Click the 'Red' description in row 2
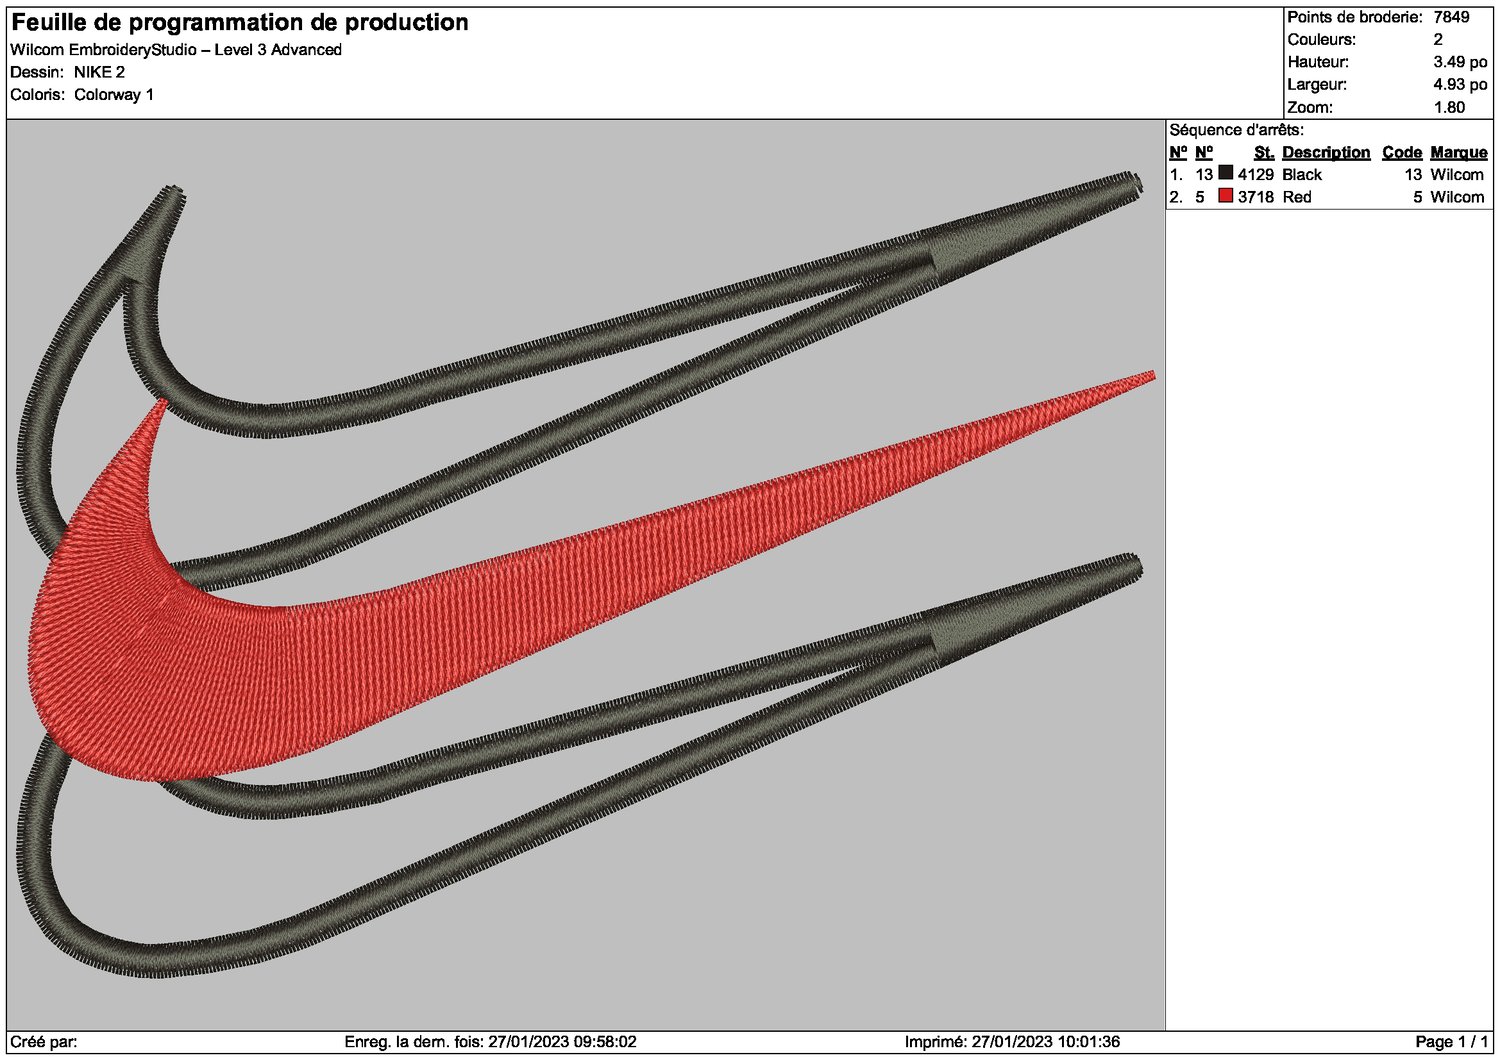The image size is (1500, 1060). 1297,197
